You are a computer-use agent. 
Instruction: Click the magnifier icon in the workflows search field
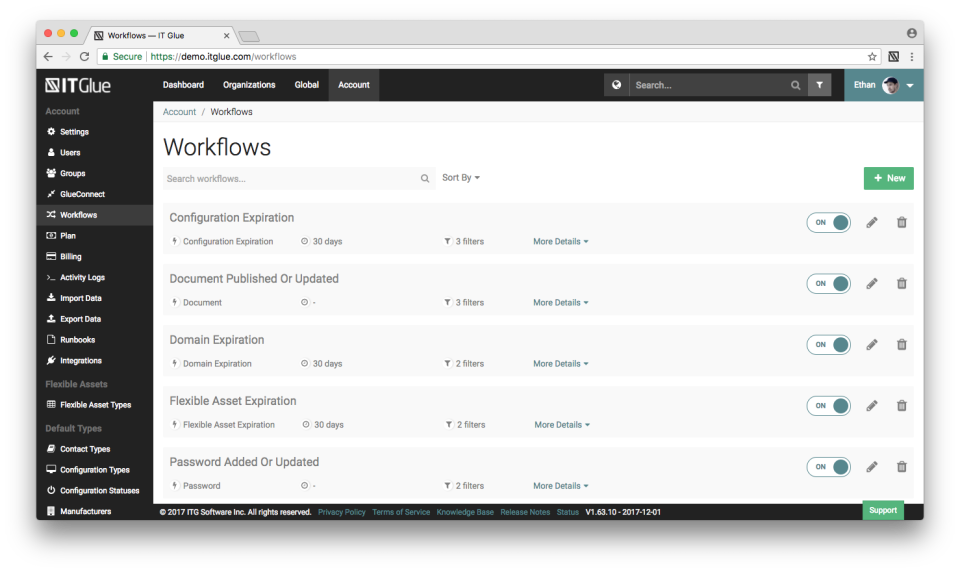coord(425,179)
